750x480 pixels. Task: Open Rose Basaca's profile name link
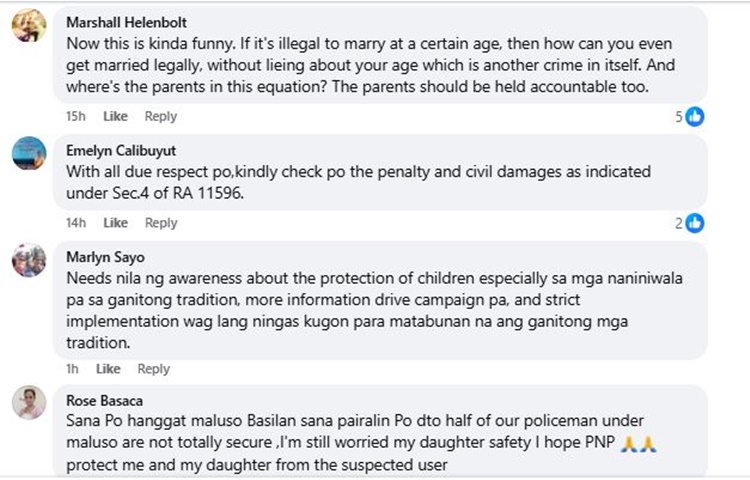[x=98, y=401]
